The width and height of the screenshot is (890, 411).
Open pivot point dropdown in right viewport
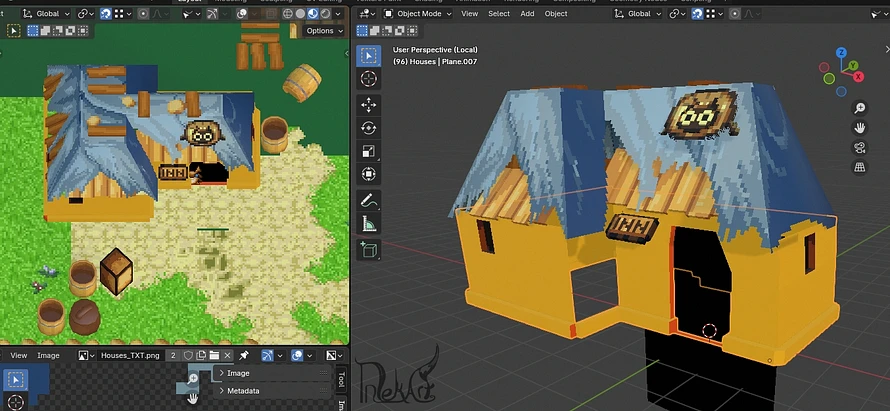tap(677, 14)
